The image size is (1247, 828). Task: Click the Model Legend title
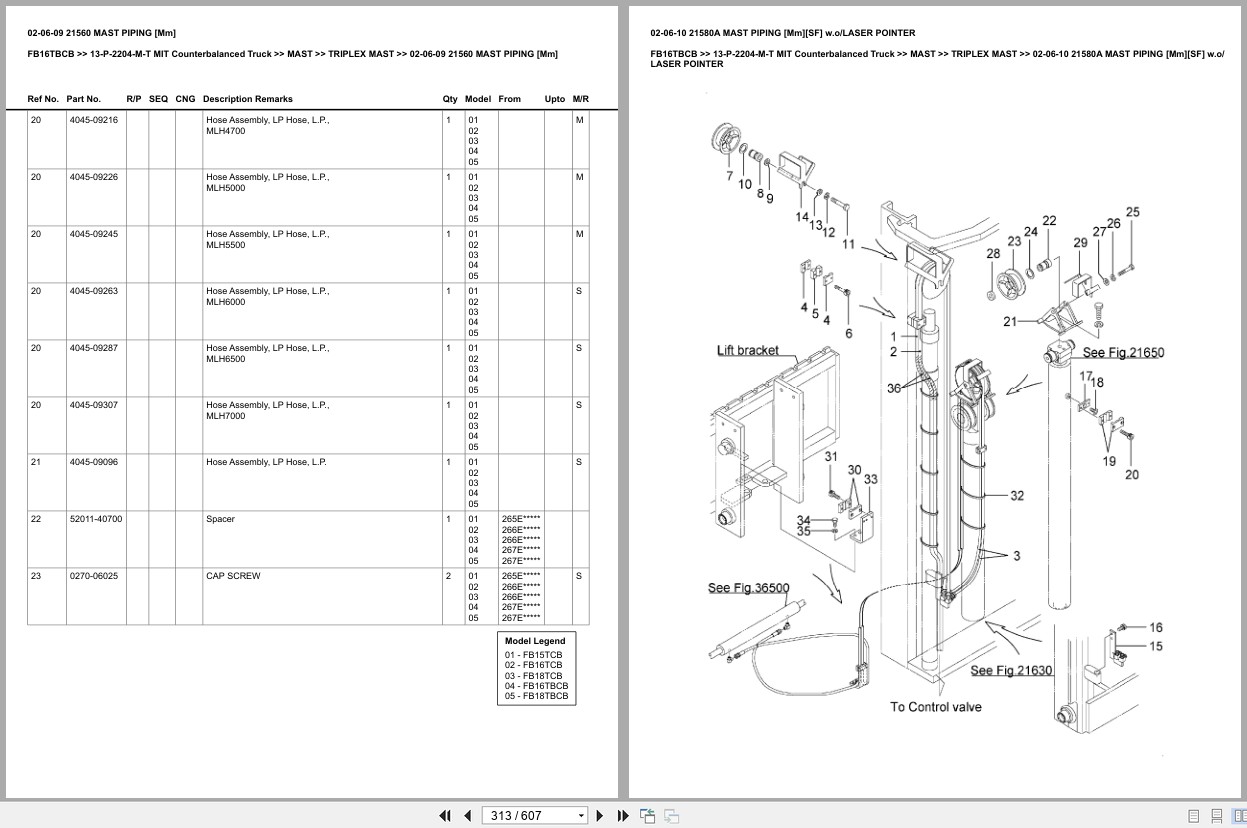[x=535, y=641]
